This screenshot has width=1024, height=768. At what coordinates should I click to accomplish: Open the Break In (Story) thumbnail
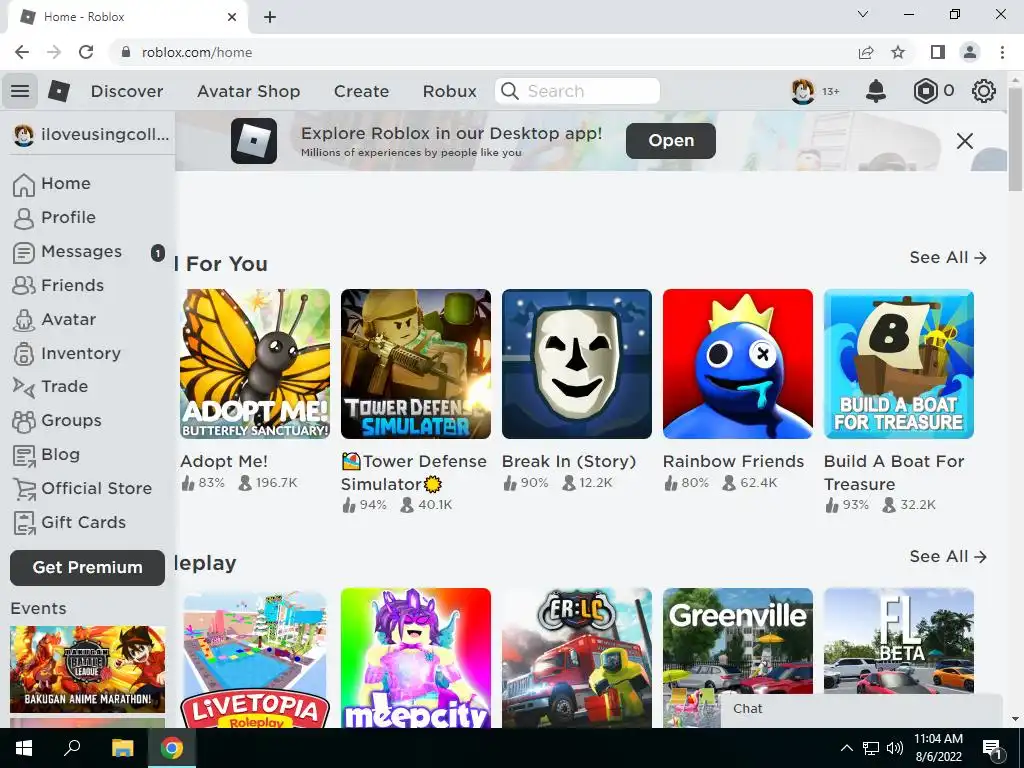point(577,364)
